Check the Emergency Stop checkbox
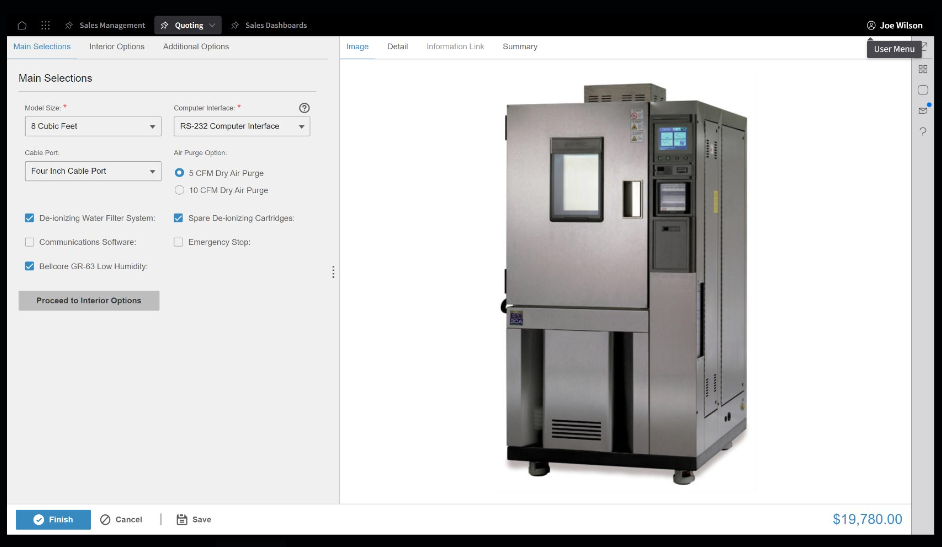 (178, 242)
